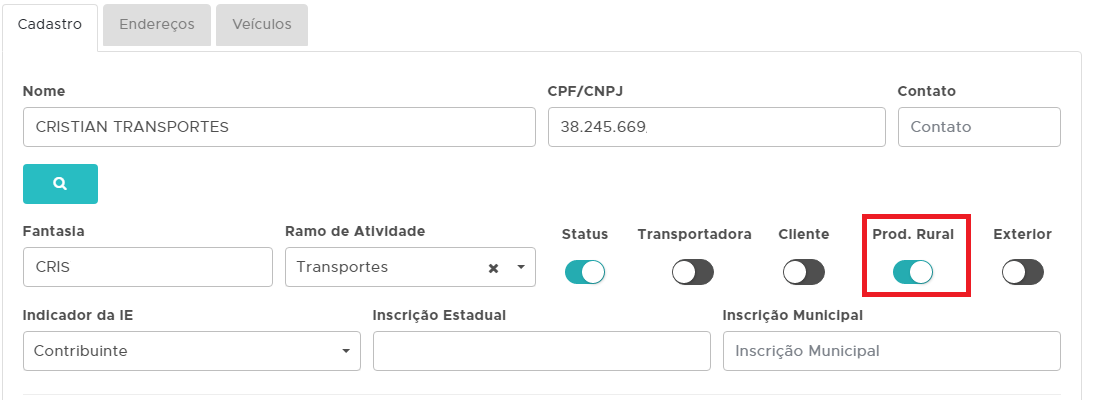Screen dimensions: 1093x400
Task: Focus the Inscrição Estadual field
Action: coord(541,351)
